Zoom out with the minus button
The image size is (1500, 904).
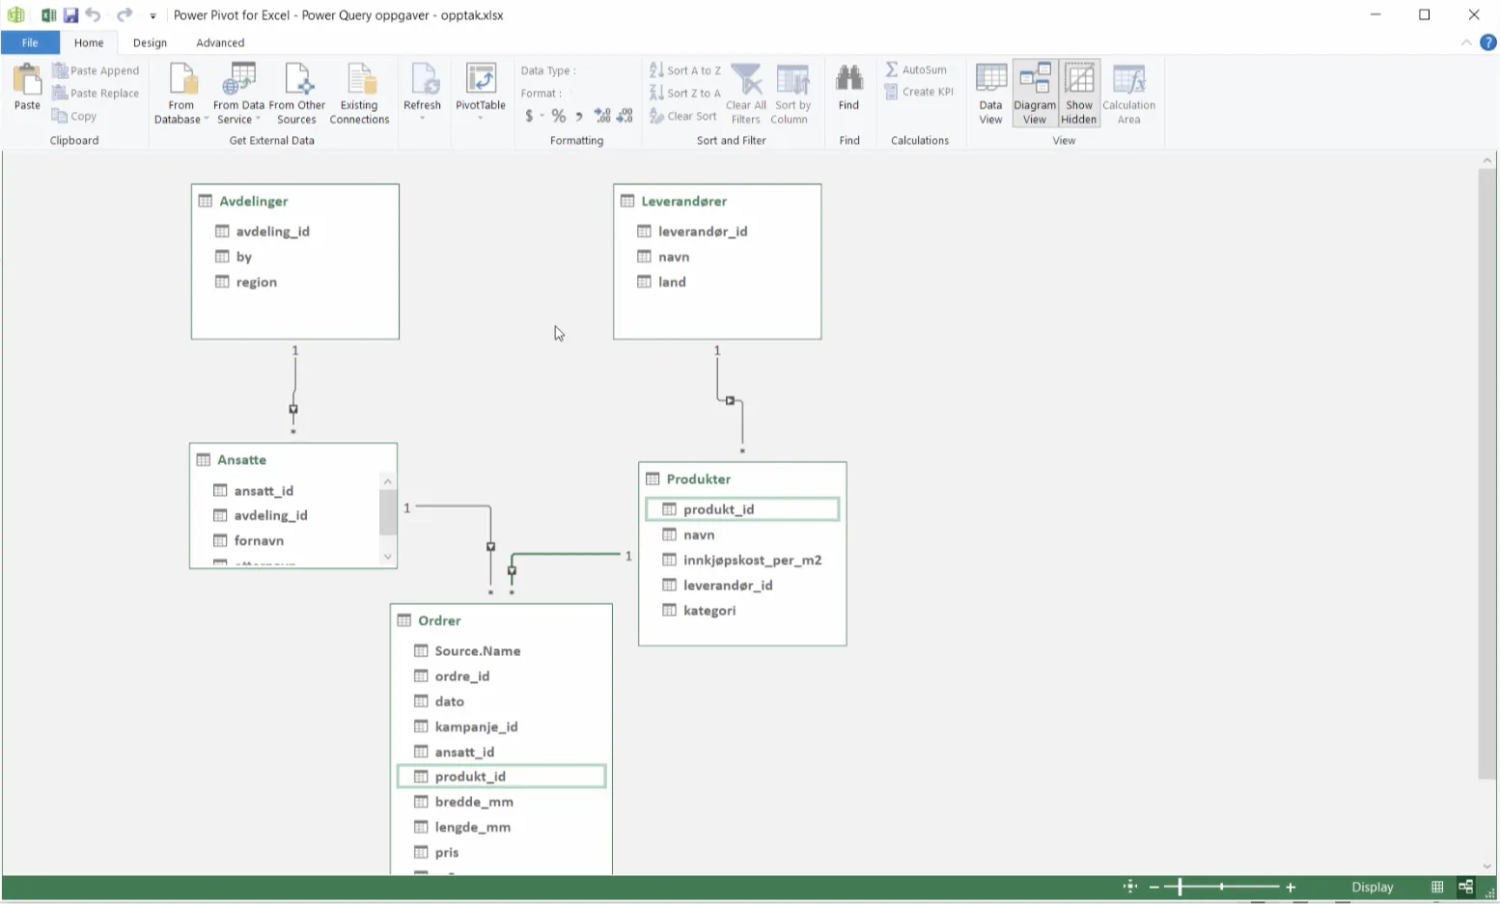[1154, 887]
